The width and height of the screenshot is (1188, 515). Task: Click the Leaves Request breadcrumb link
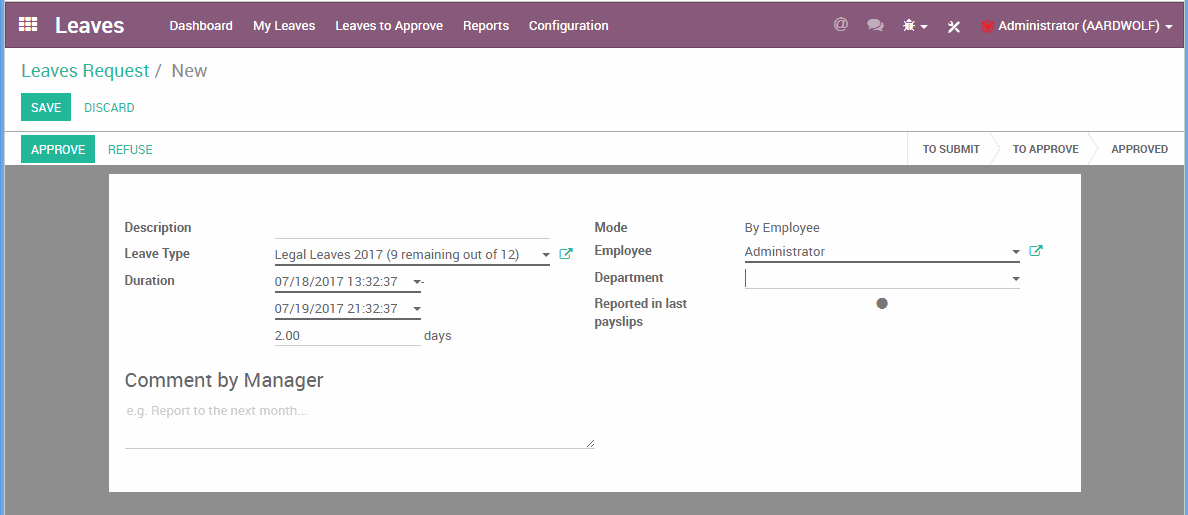(x=85, y=71)
